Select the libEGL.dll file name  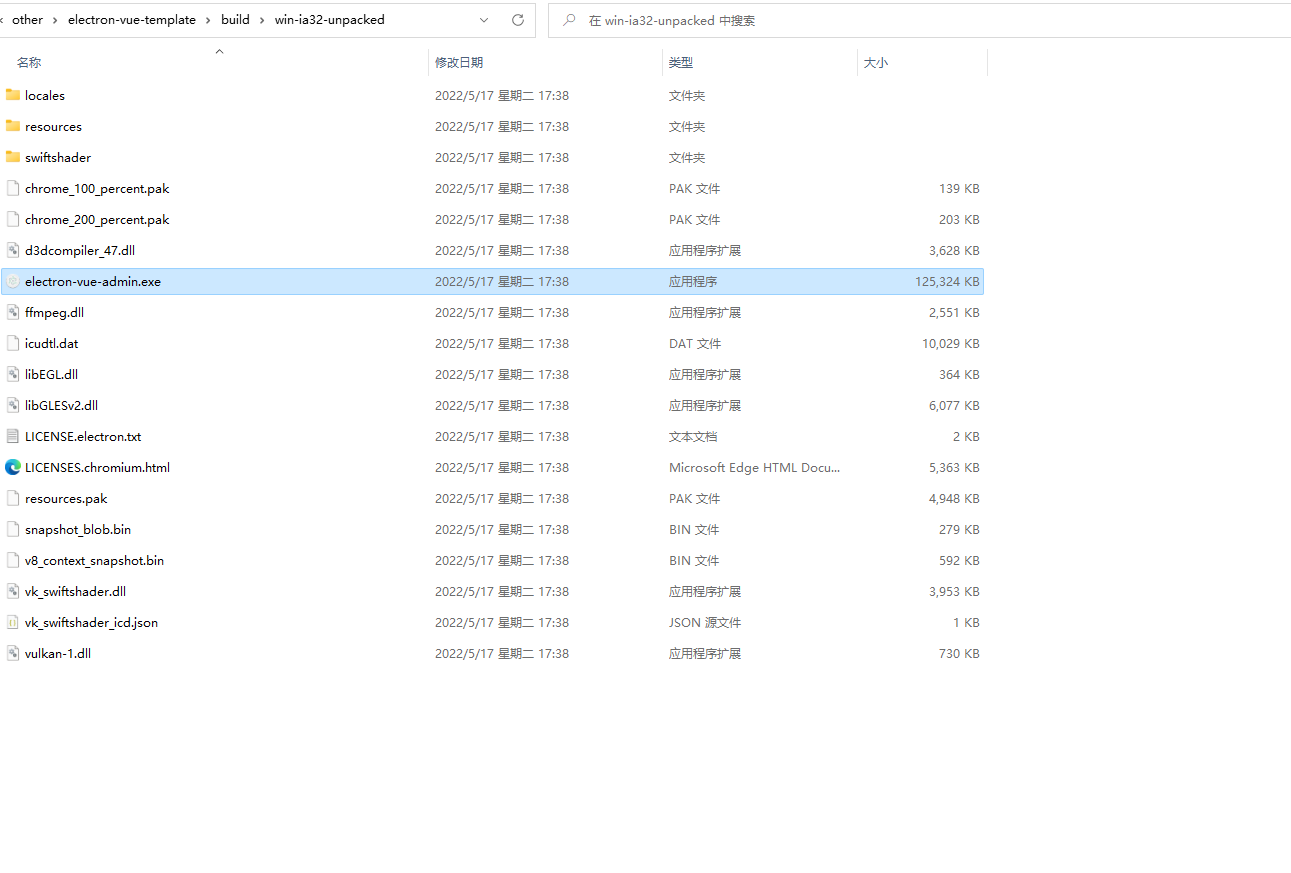click(x=51, y=375)
